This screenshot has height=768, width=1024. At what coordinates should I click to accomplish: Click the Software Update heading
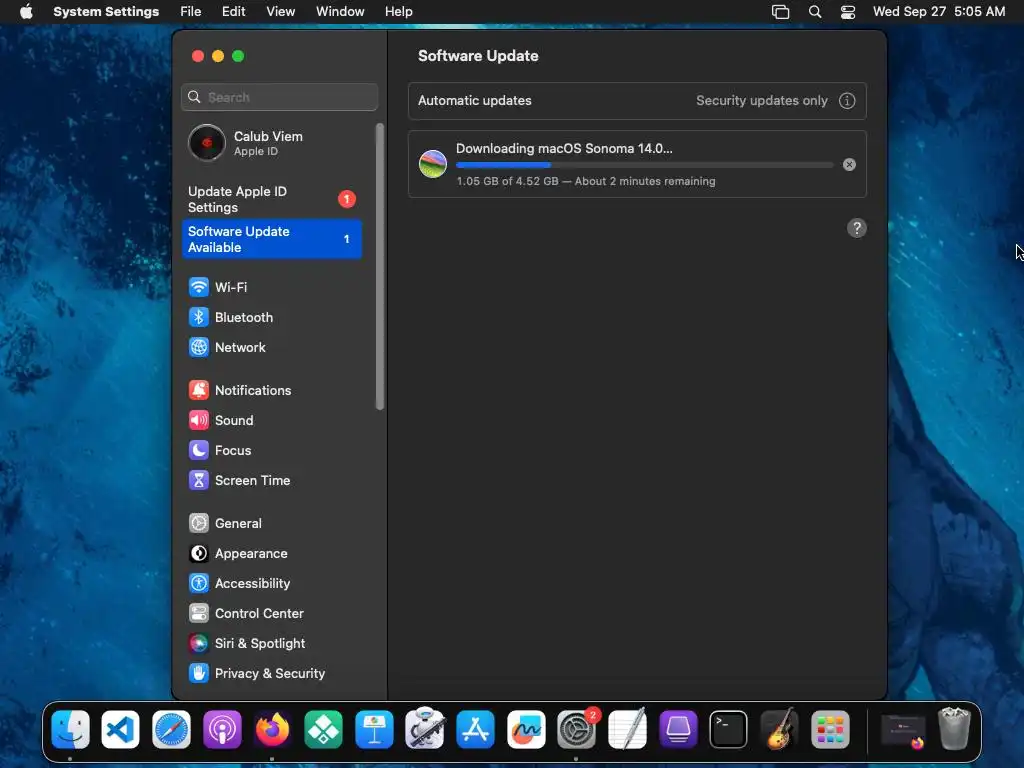[x=478, y=56]
